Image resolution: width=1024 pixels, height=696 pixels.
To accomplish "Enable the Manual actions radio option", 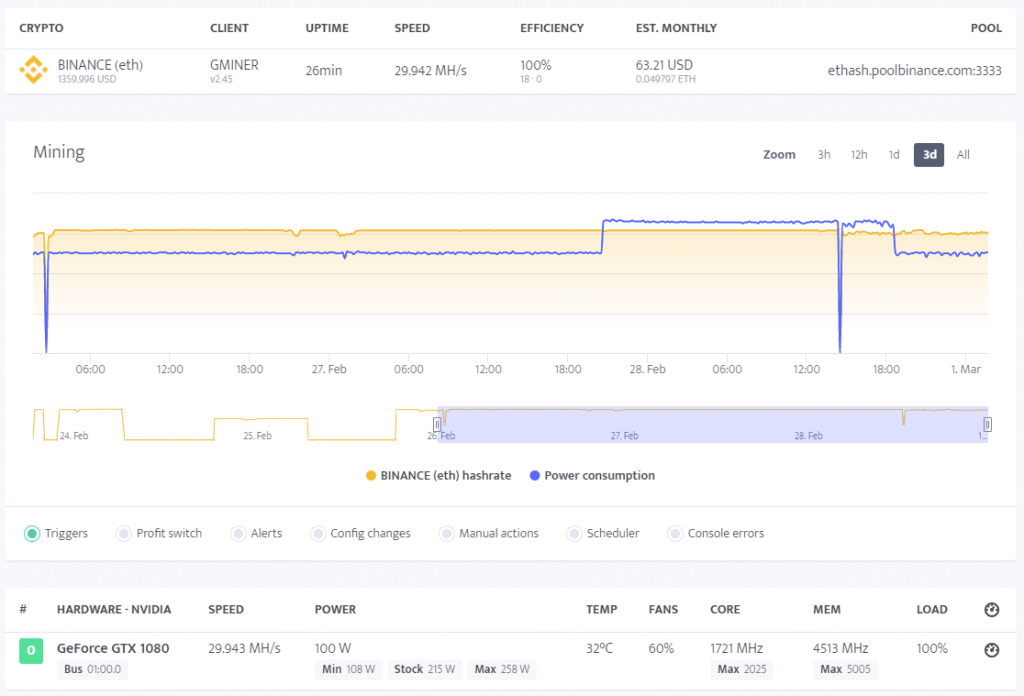I will pos(447,533).
